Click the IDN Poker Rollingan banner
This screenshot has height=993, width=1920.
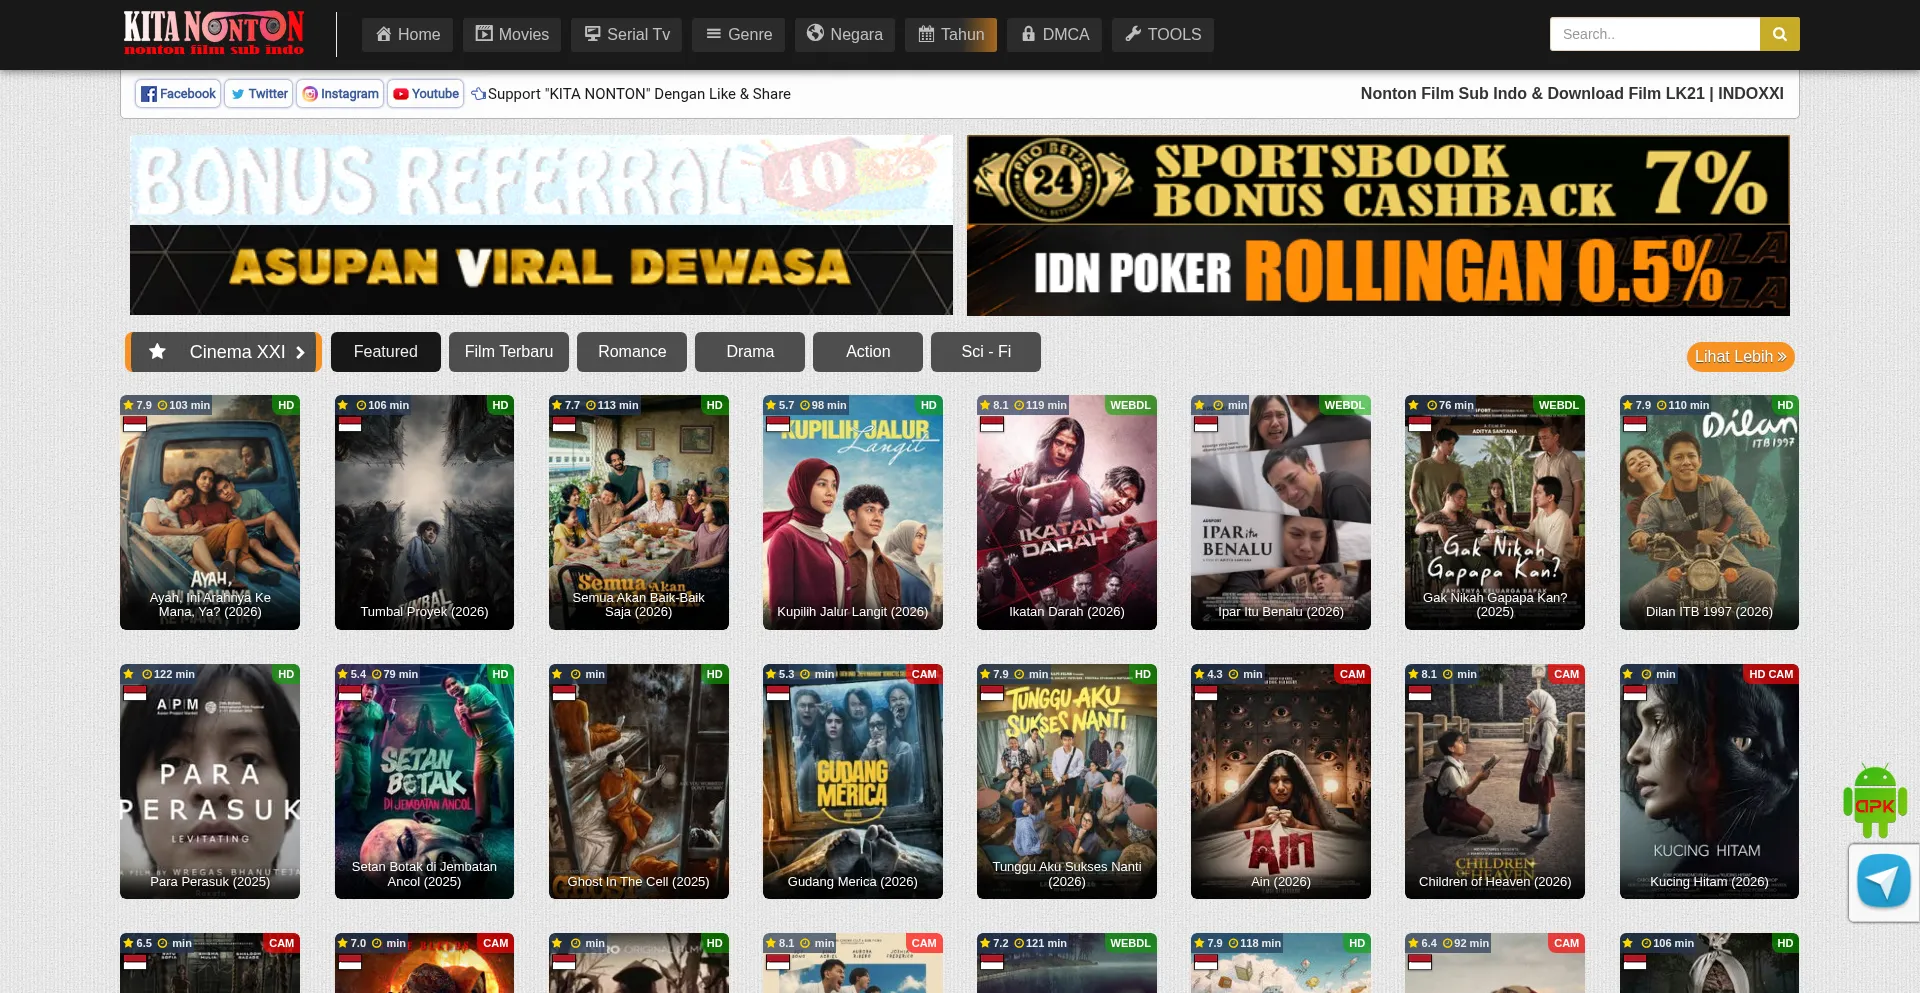tap(1378, 270)
